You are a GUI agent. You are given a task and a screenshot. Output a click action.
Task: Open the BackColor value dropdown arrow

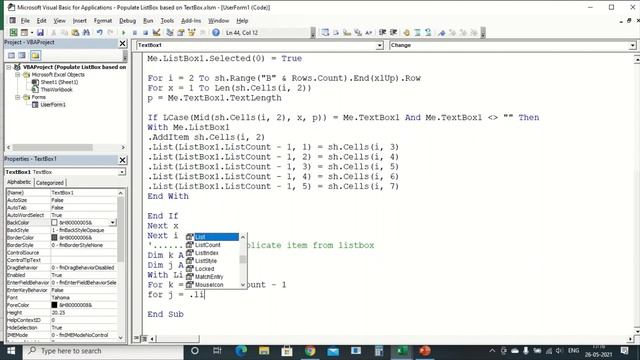112,222
